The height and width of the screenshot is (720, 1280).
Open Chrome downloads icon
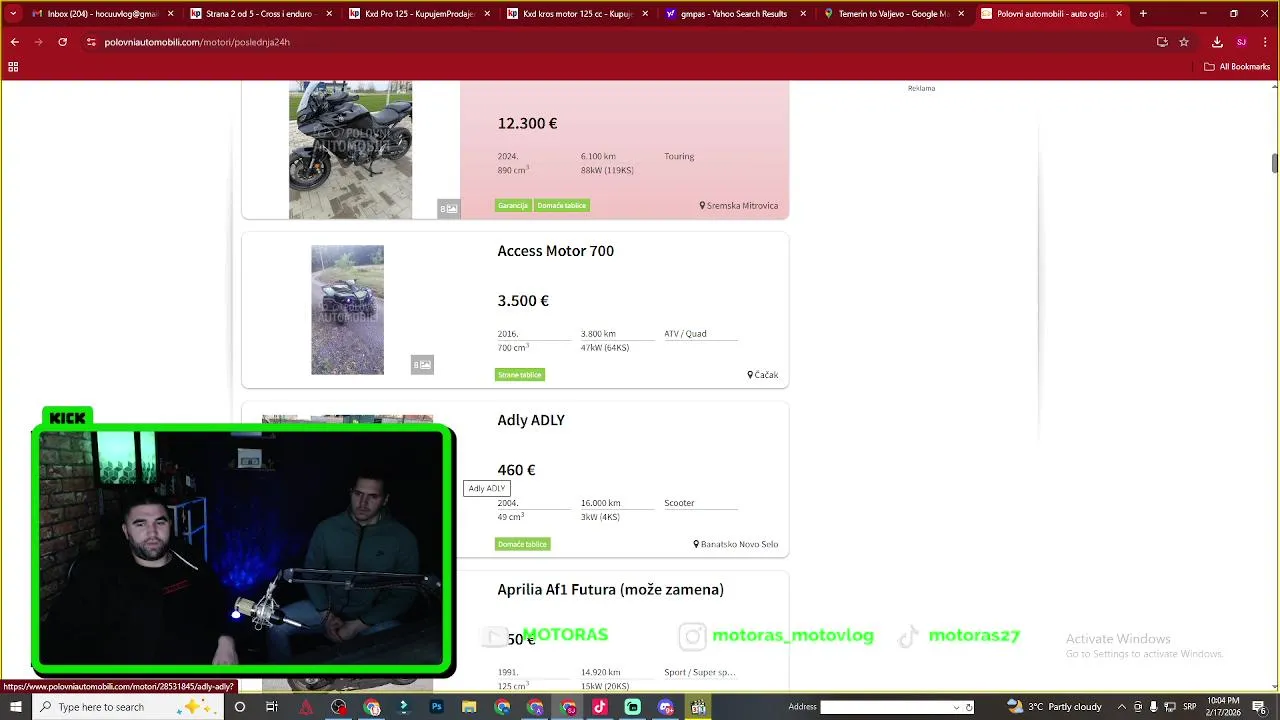(x=1217, y=42)
